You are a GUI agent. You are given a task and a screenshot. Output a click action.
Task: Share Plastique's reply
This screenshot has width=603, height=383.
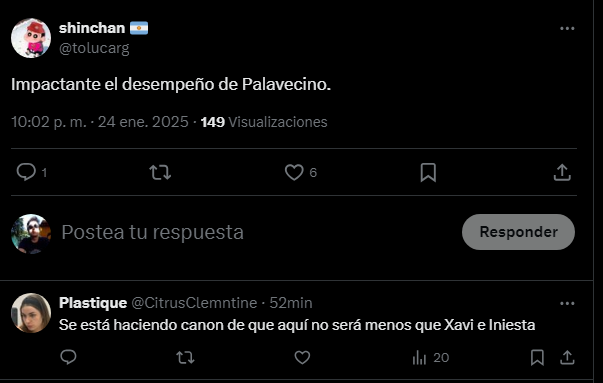click(567, 358)
